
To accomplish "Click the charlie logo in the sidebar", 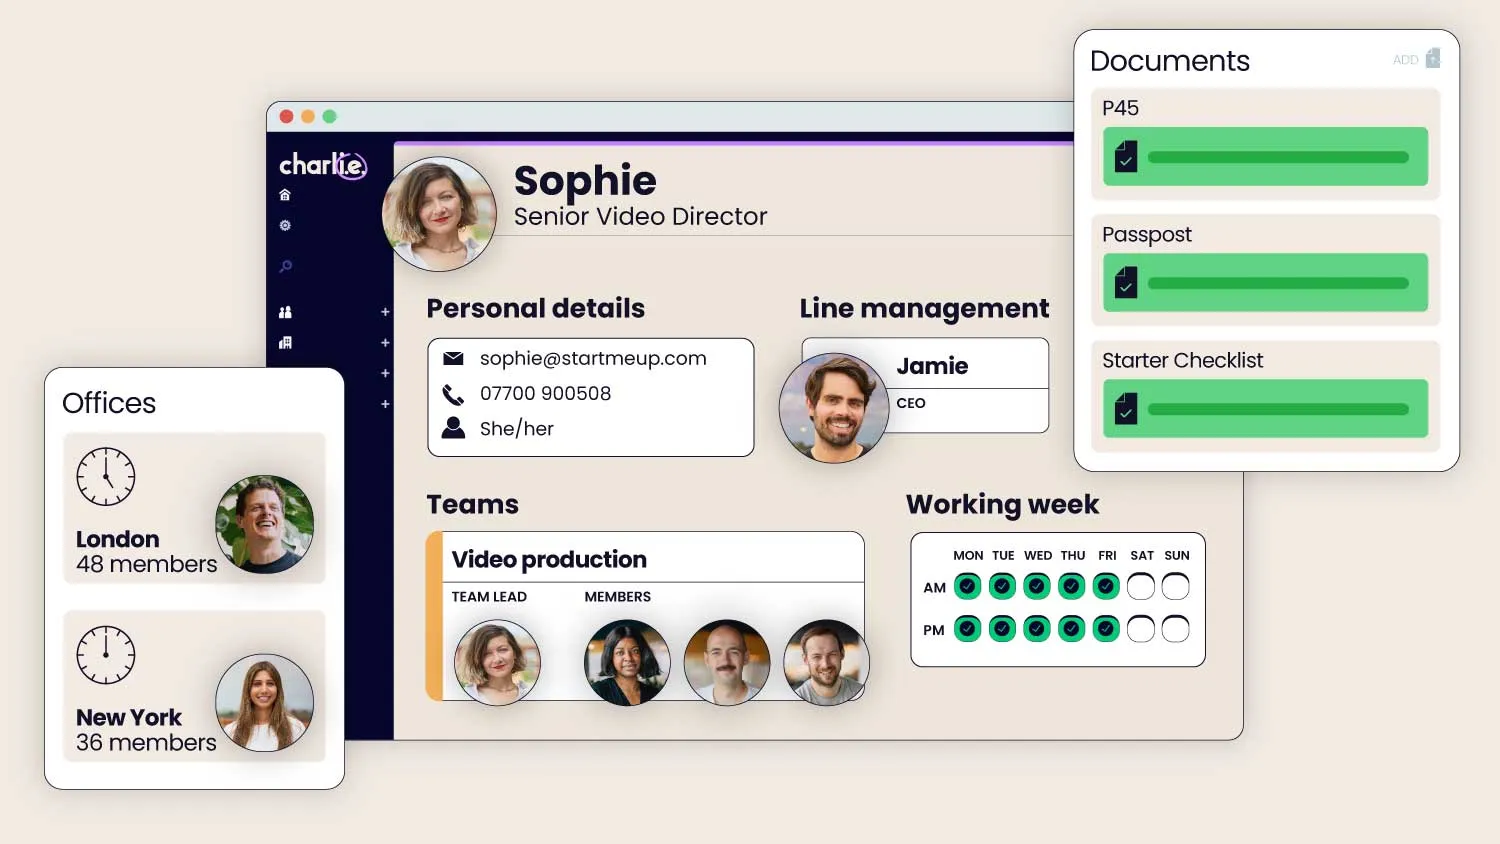I will (x=322, y=166).
